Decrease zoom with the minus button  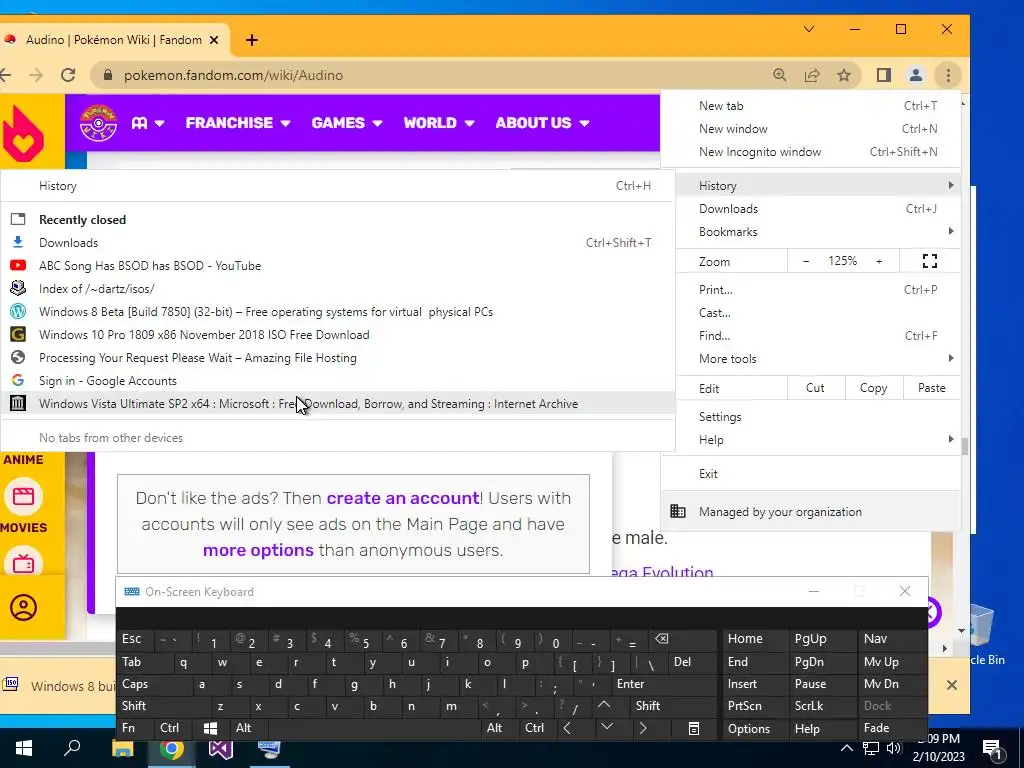click(x=806, y=261)
